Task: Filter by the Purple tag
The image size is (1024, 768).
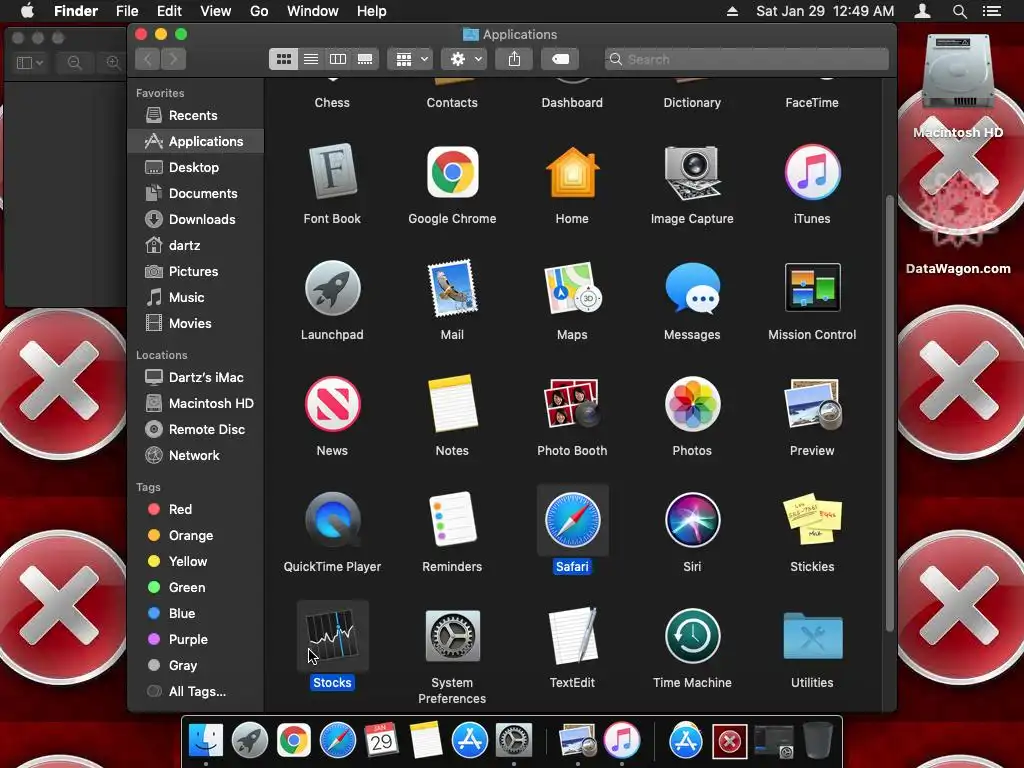Action: click(196, 639)
